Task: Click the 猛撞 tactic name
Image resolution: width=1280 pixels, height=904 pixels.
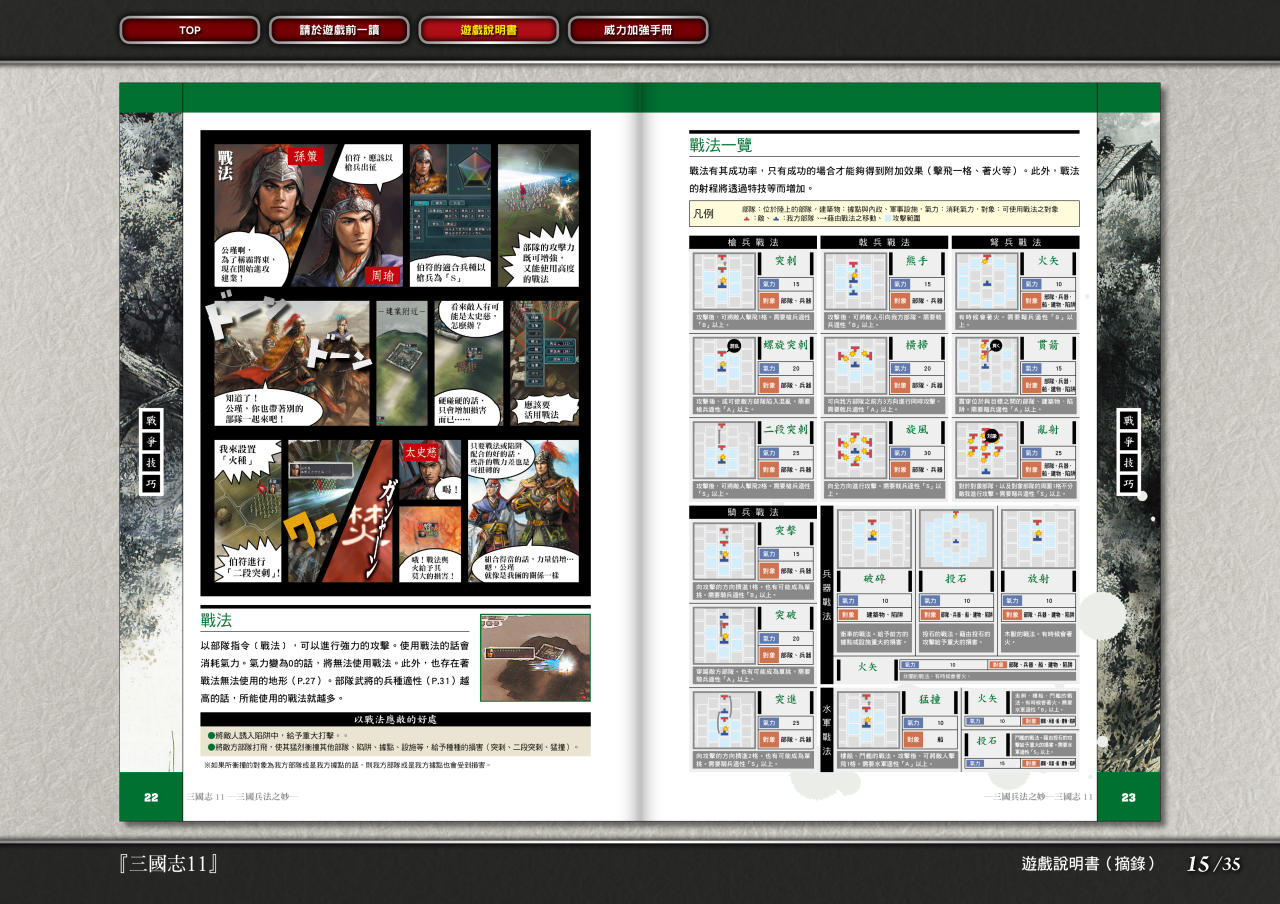Action: tap(930, 699)
